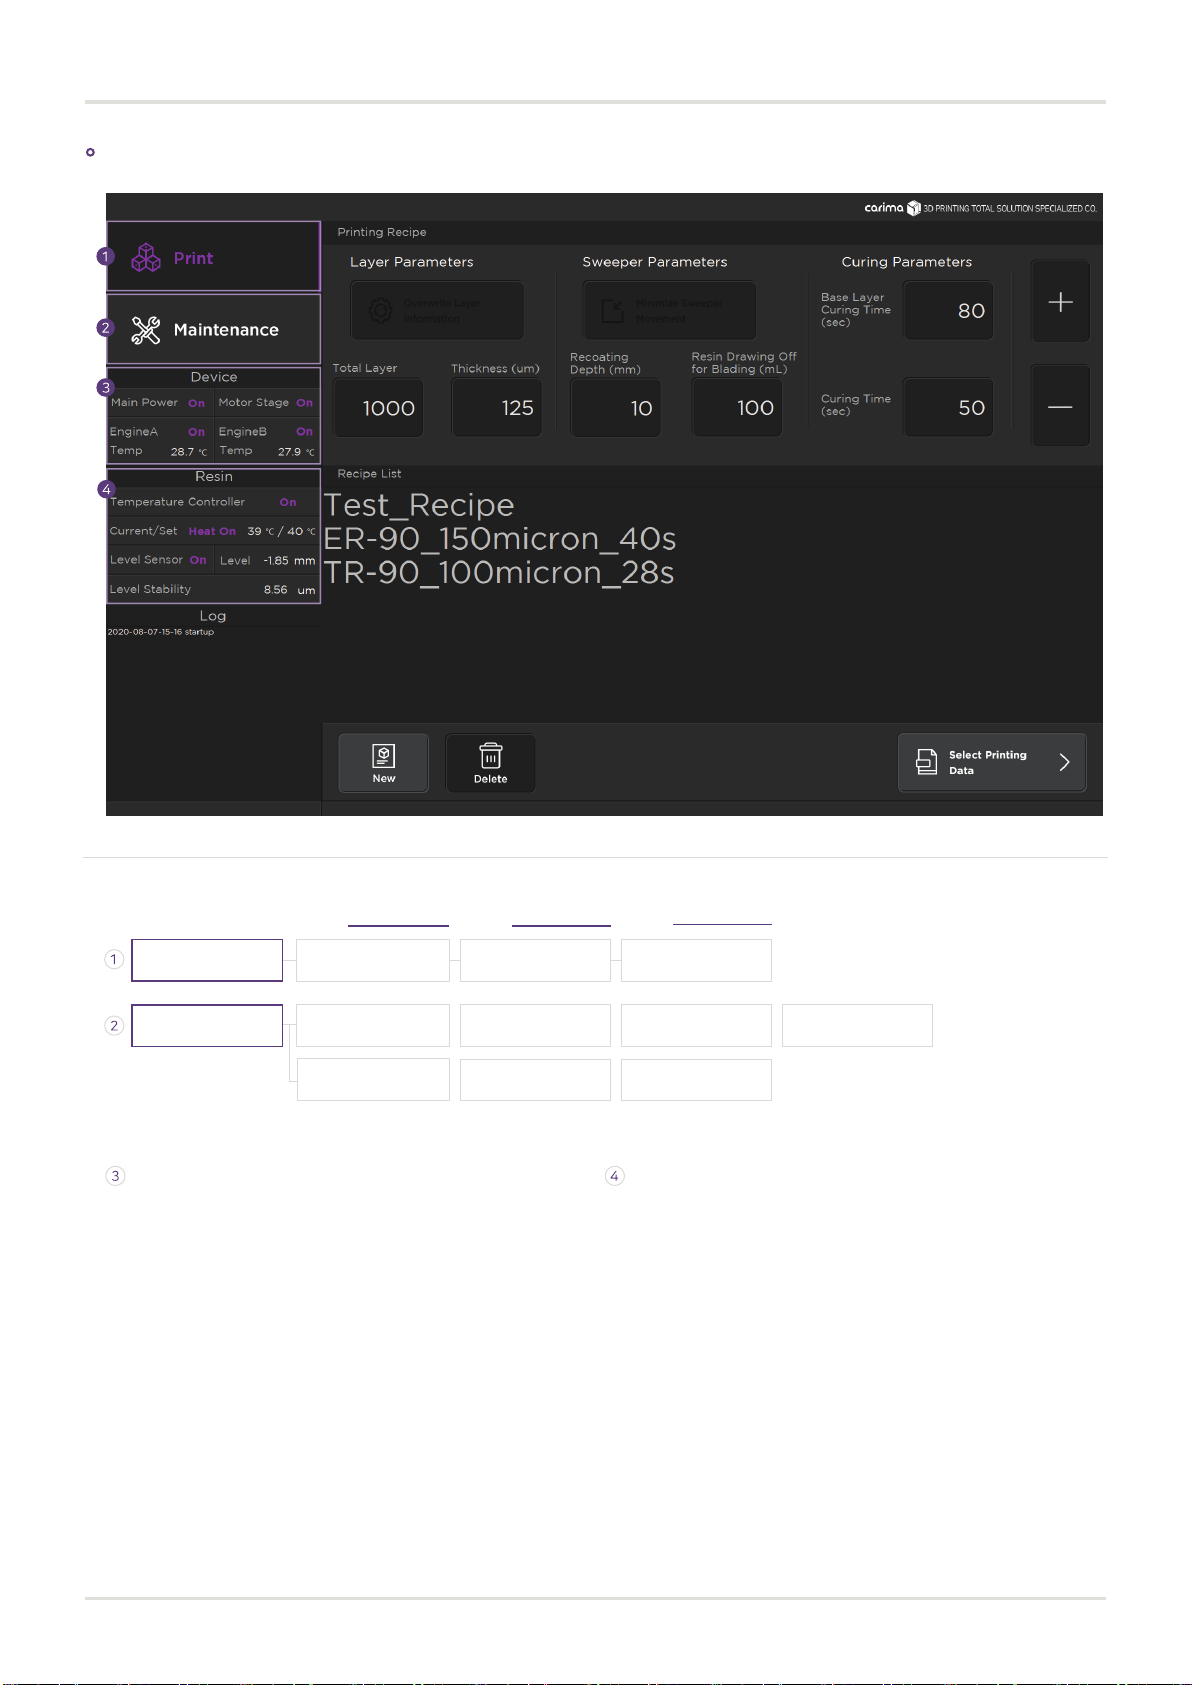Image resolution: width=1192 pixels, height=1685 pixels.
Task: Click the Maintenance wrench icon
Action: click(146, 330)
